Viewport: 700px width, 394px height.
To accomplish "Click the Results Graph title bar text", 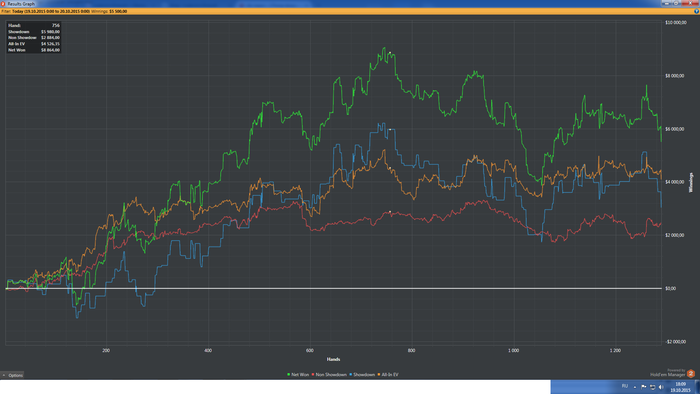I will point(21,4).
